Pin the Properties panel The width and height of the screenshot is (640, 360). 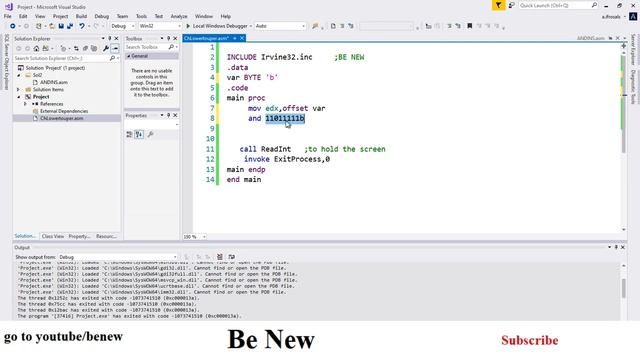pyautogui.click(x=168, y=116)
